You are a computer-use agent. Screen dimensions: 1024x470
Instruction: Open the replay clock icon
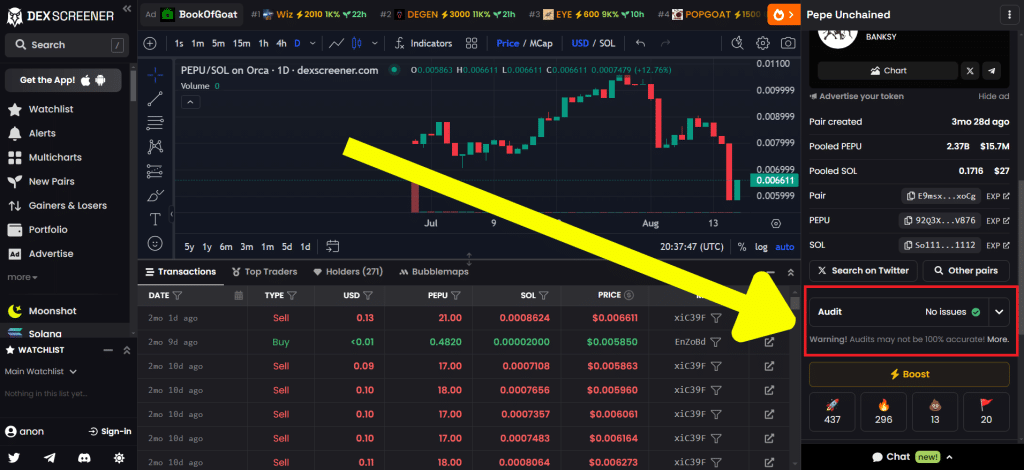737,44
